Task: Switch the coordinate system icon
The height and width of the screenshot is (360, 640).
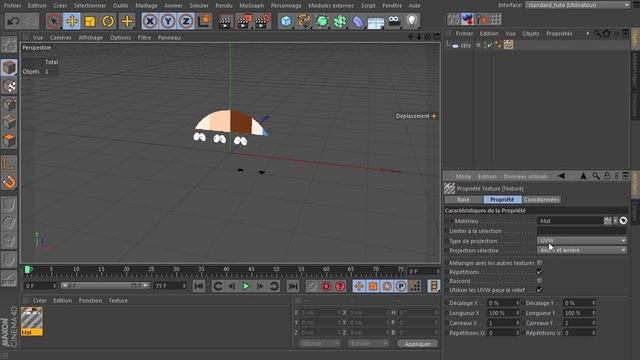Action: pos(204,21)
